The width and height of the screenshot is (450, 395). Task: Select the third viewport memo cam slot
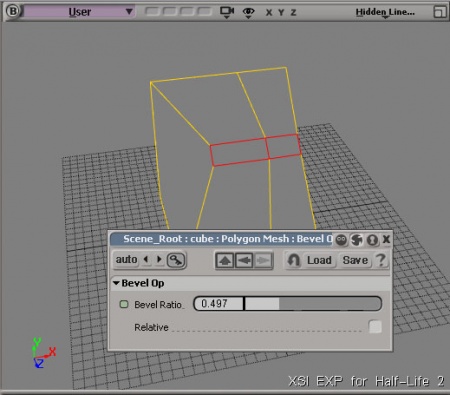[187, 12]
